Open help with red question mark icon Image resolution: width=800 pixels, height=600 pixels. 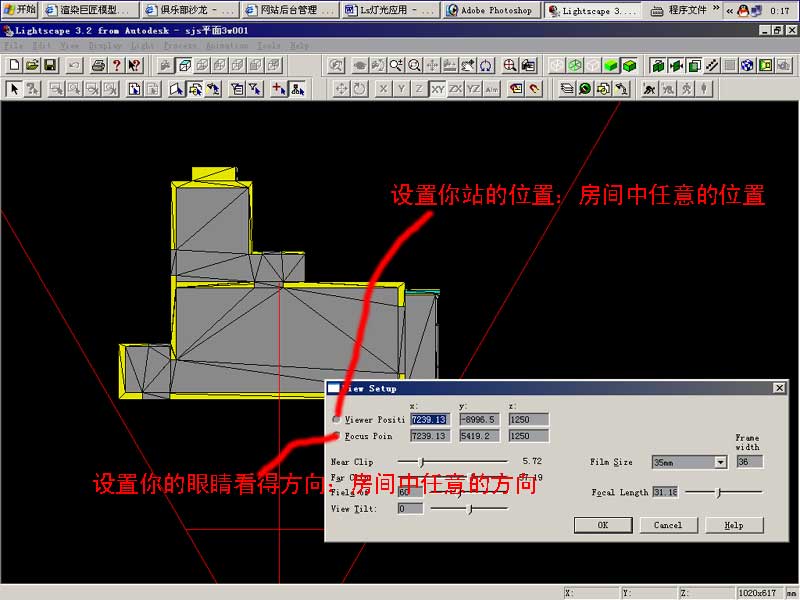pyautogui.click(x=116, y=65)
